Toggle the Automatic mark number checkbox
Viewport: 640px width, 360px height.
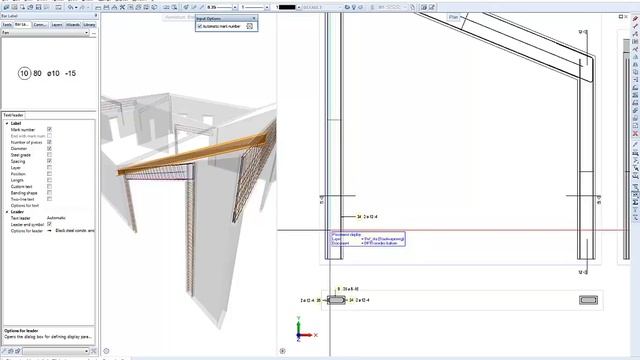coord(200,26)
